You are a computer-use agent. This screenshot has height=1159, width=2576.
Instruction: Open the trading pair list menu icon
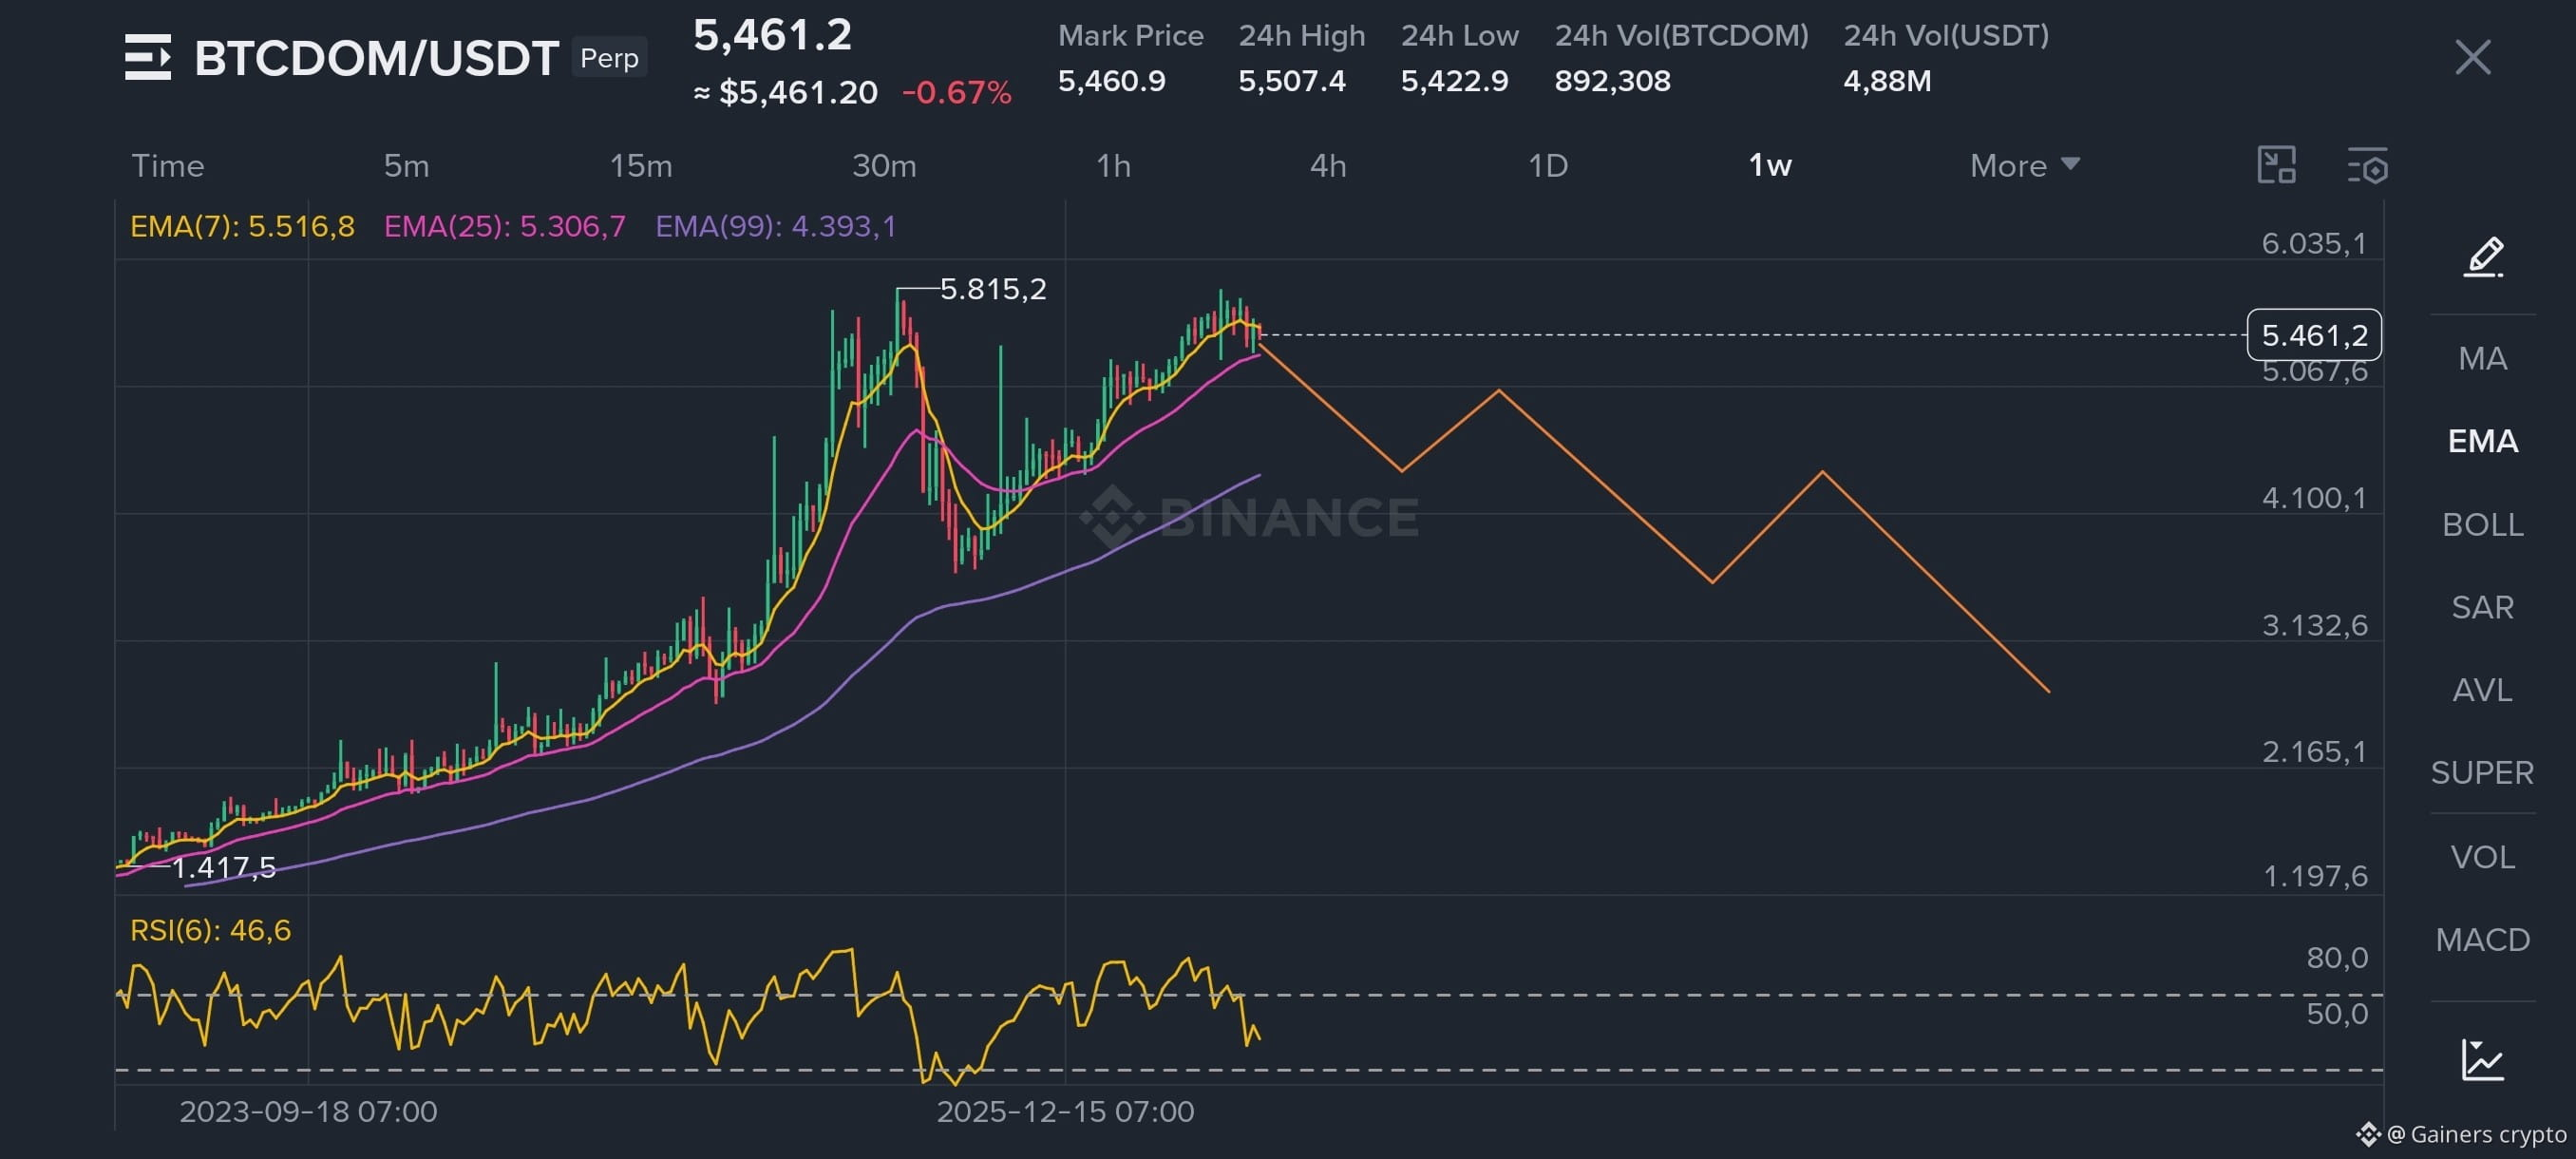pos(148,57)
